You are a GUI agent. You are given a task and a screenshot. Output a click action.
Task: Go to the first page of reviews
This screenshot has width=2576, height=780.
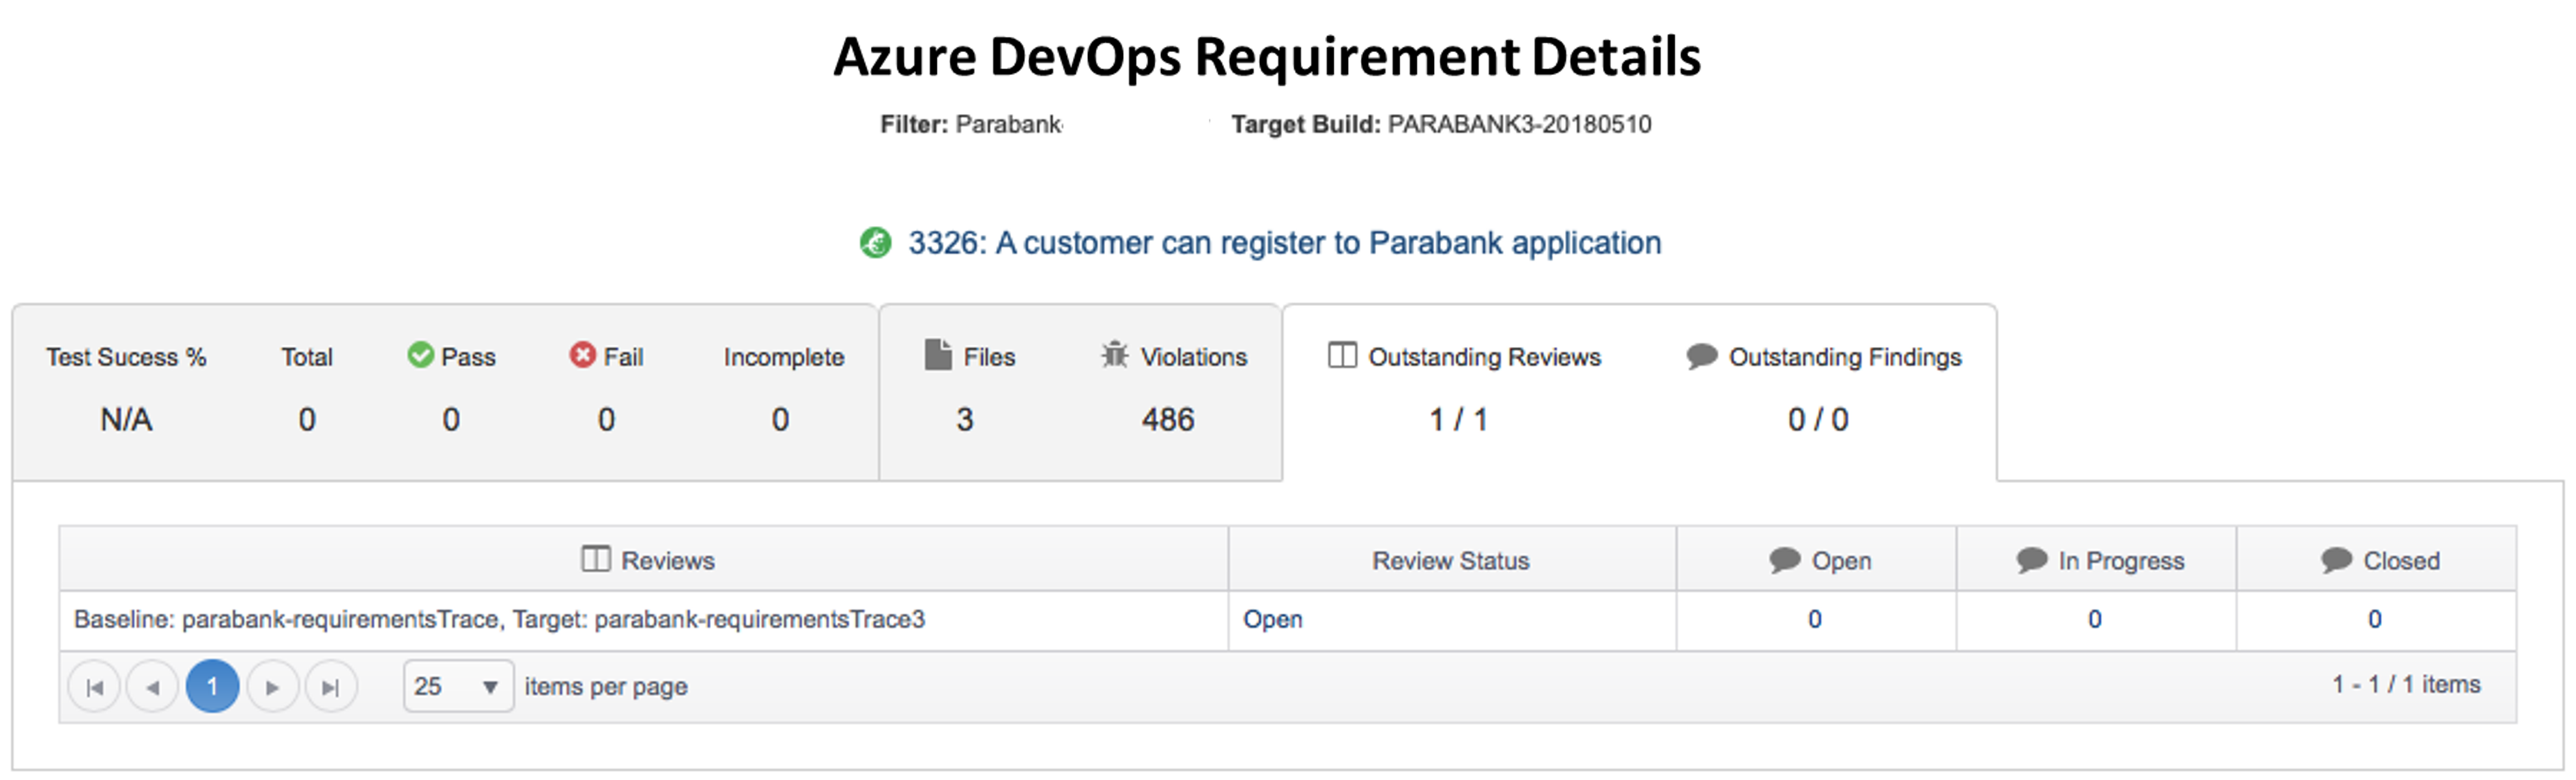point(94,687)
